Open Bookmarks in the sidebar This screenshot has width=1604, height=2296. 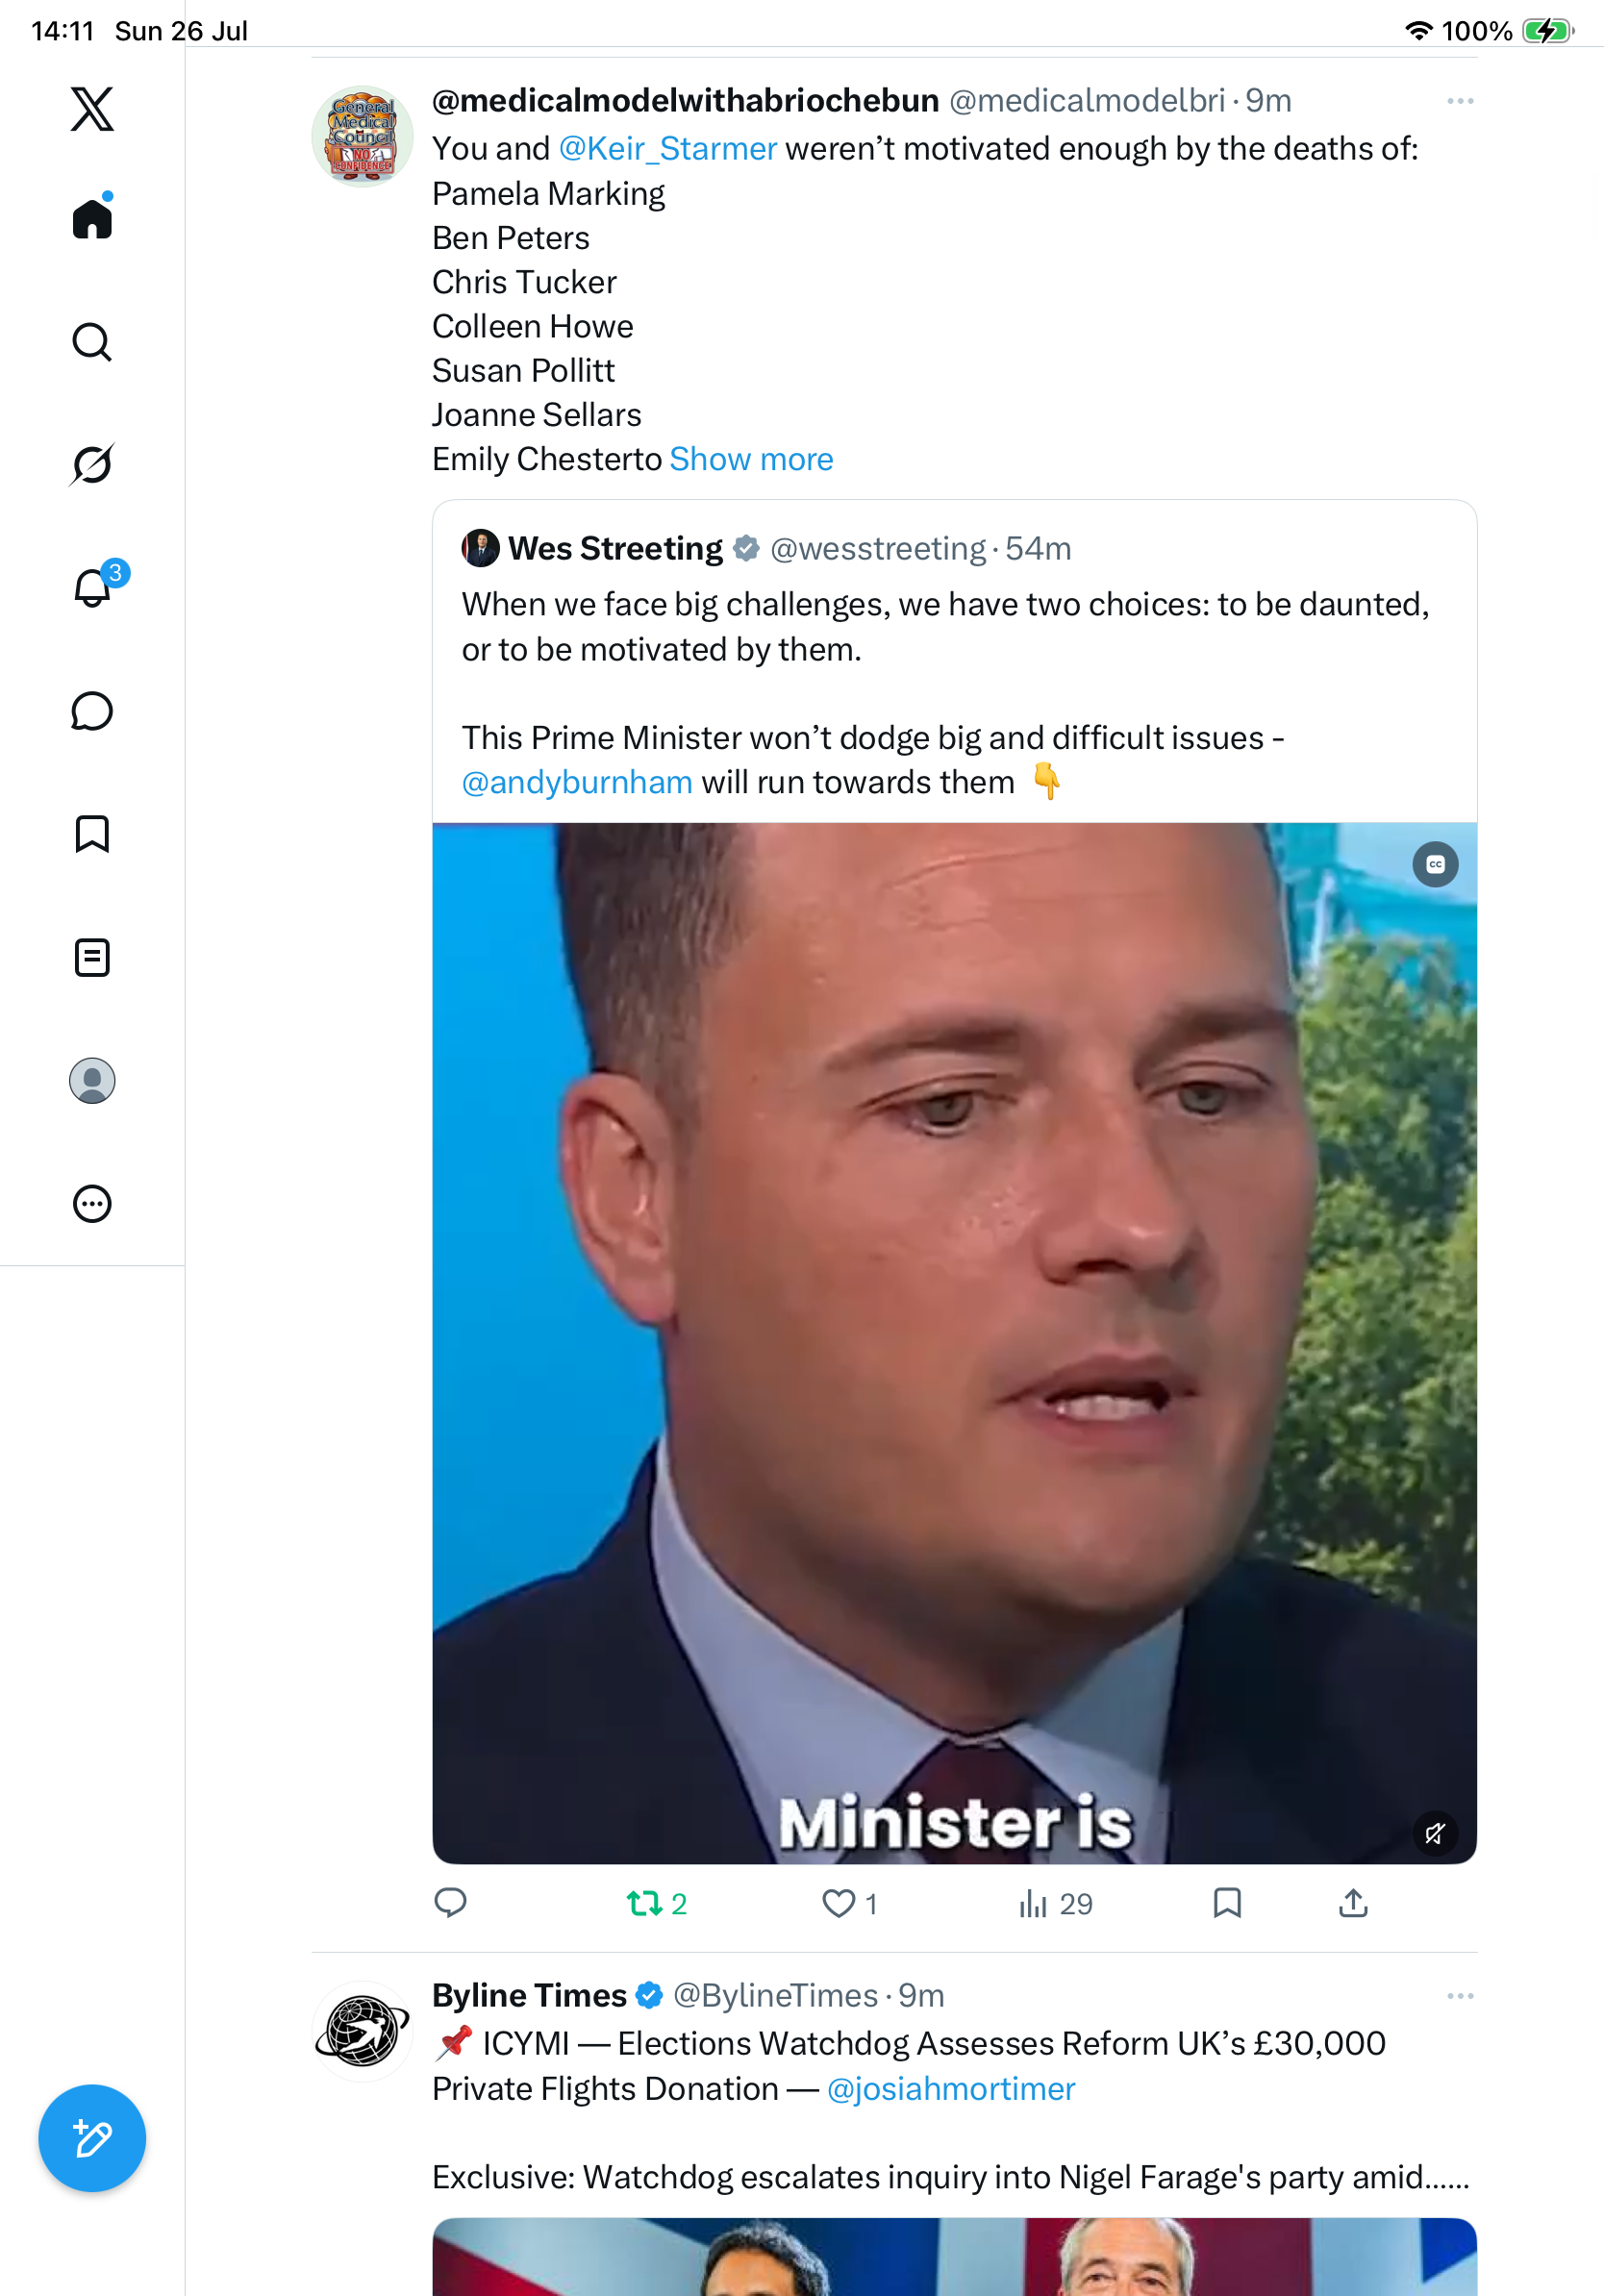click(x=92, y=834)
